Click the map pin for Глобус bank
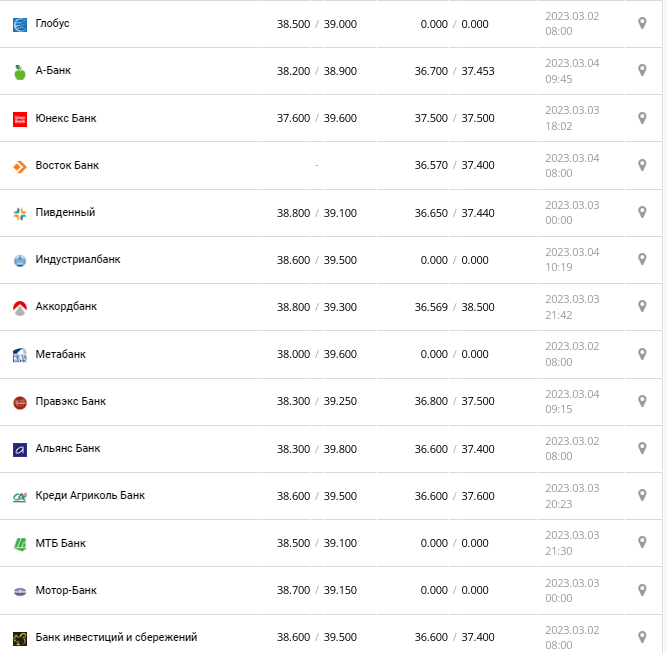This screenshot has height=653, width=667. click(x=642, y=23)
